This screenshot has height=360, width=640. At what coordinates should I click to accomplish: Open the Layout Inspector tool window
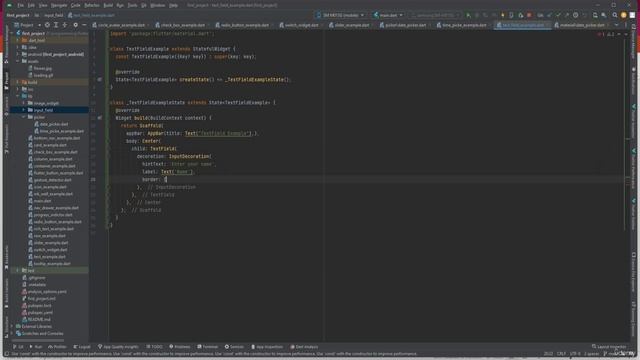click(609, 347)
